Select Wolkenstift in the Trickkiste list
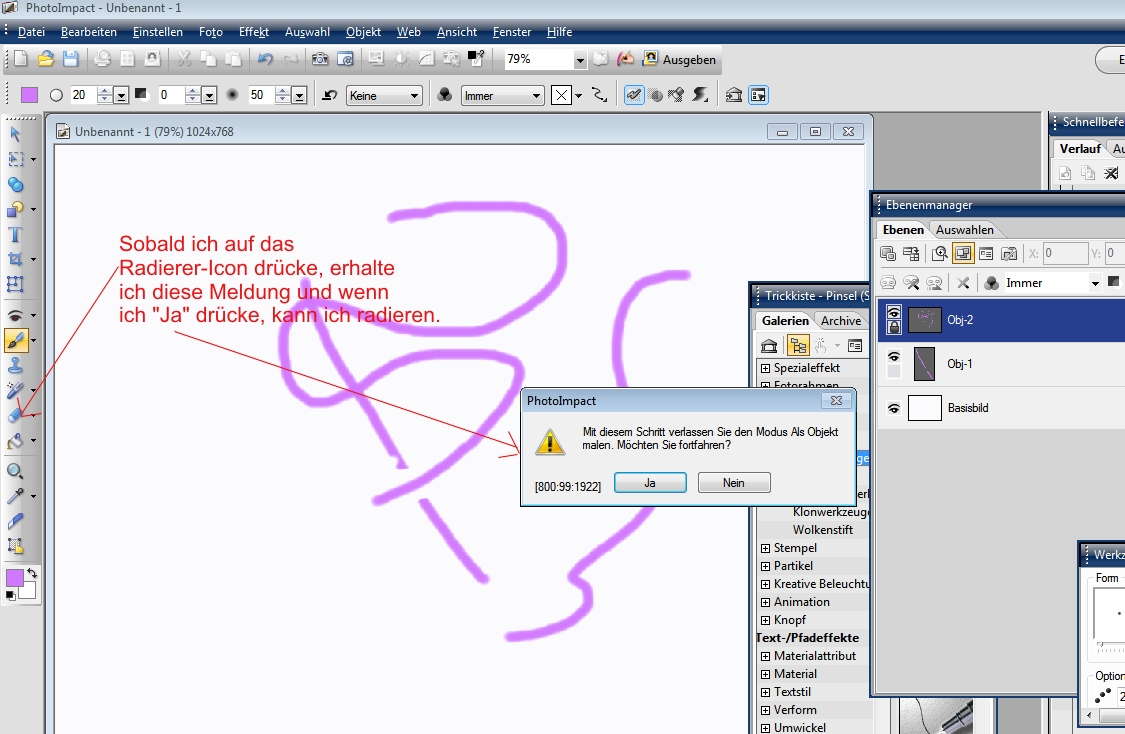 [x=822, y=530]
